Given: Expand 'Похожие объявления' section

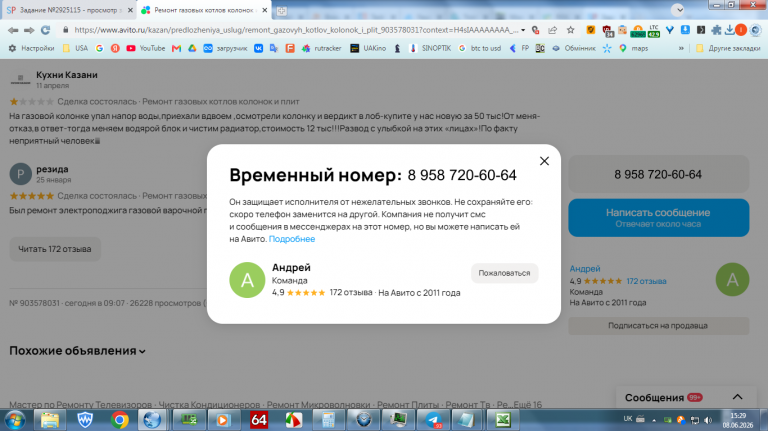Looking at the screenshot, I should 77,351.
